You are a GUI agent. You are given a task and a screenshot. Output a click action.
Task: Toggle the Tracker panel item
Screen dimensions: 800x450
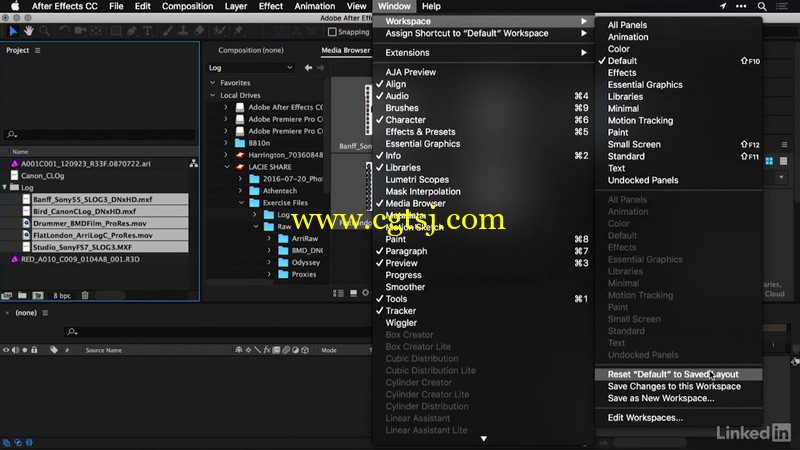point(483,311)
